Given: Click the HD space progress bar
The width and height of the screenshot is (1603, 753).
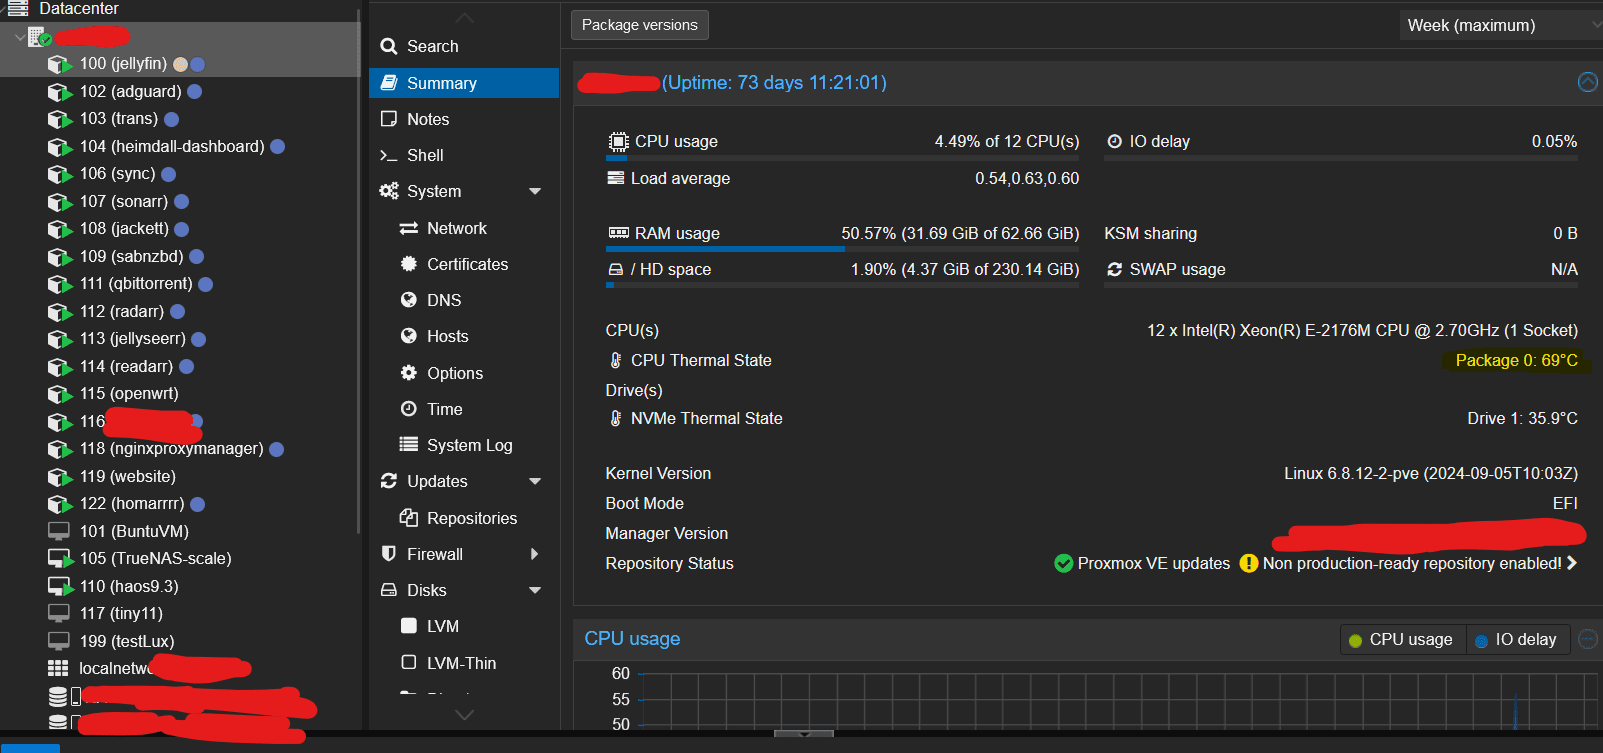Looking at the screenshot, I should pos(843,285).
